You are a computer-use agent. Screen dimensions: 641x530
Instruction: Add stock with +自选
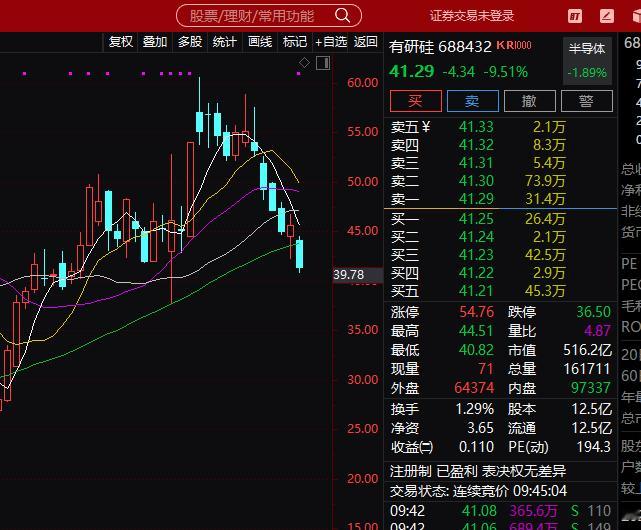tap(330, 42)
